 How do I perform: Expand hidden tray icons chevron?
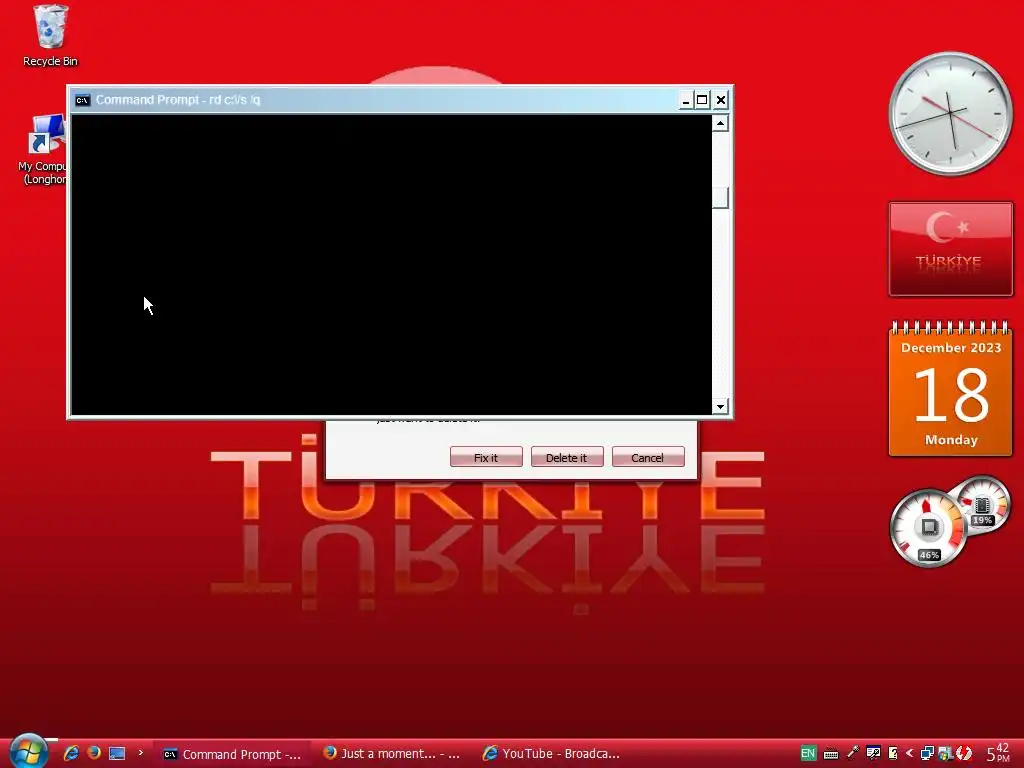[x=909, y=753]
